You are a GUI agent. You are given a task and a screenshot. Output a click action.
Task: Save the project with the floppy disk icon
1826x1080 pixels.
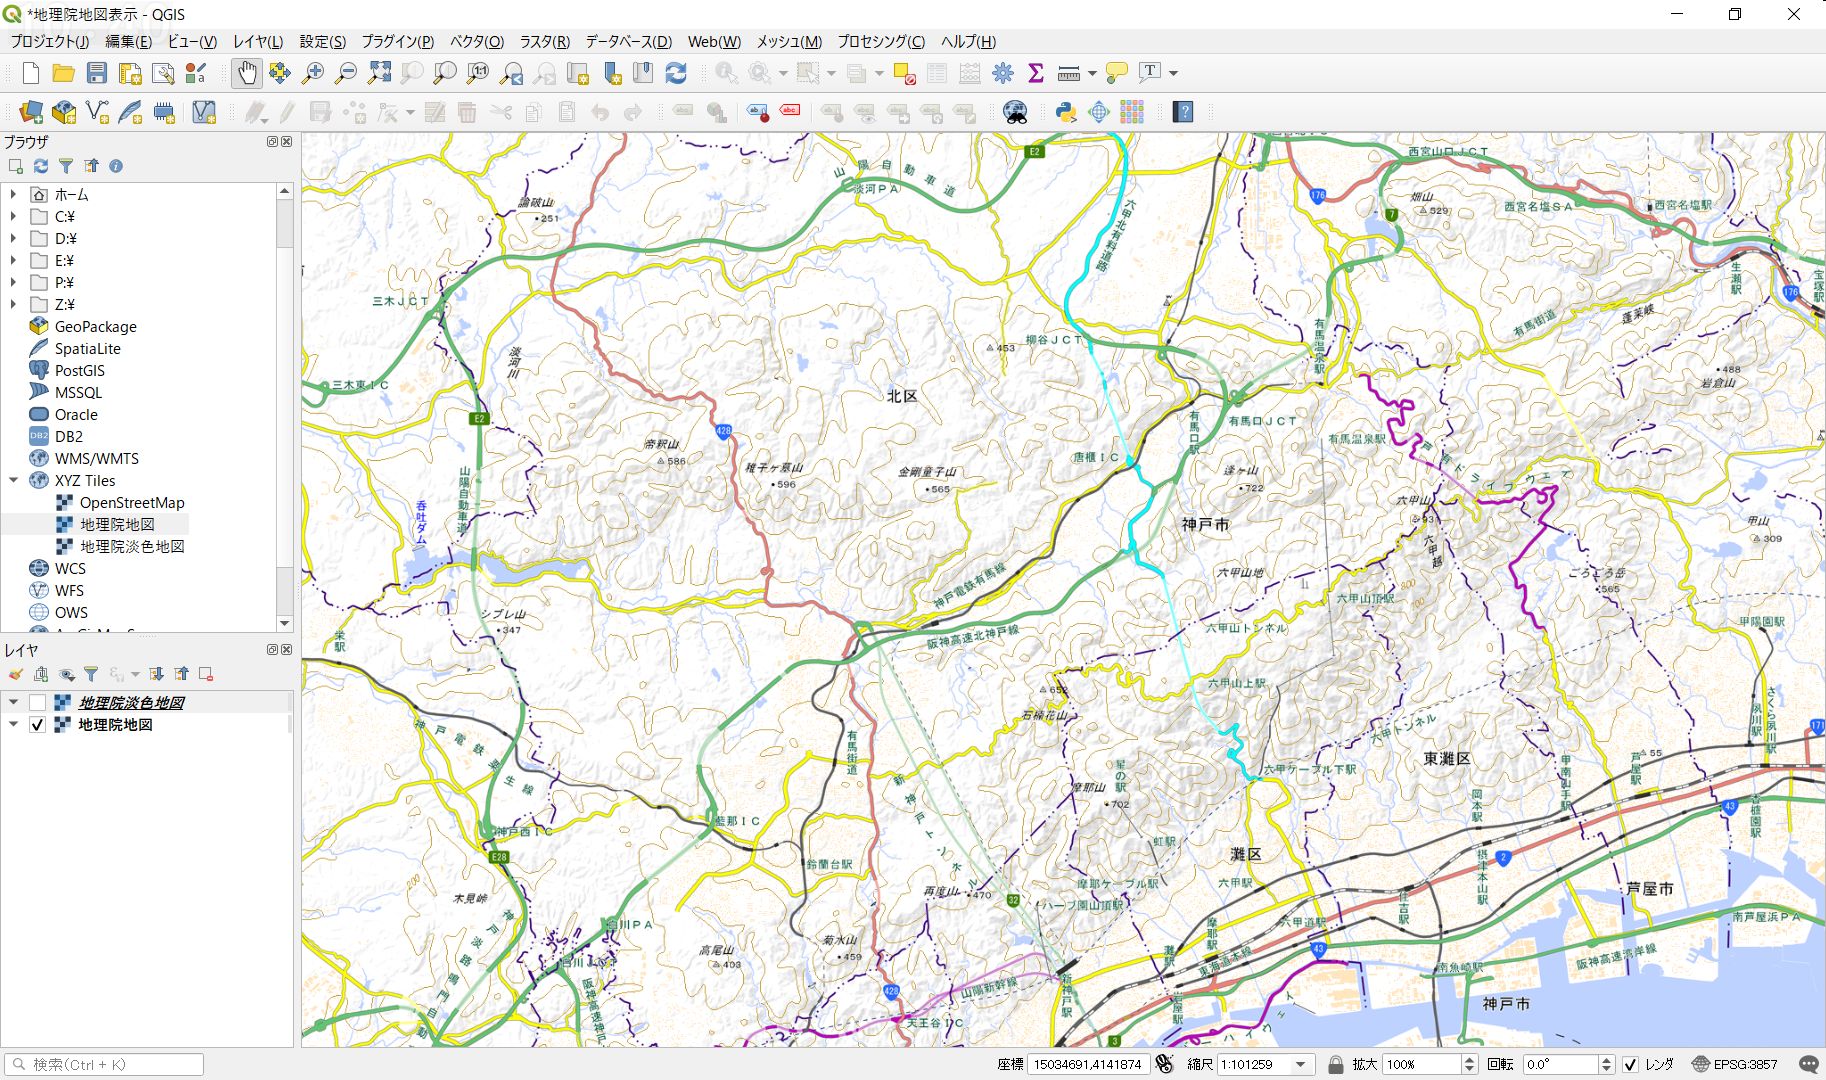click(97, 73)
